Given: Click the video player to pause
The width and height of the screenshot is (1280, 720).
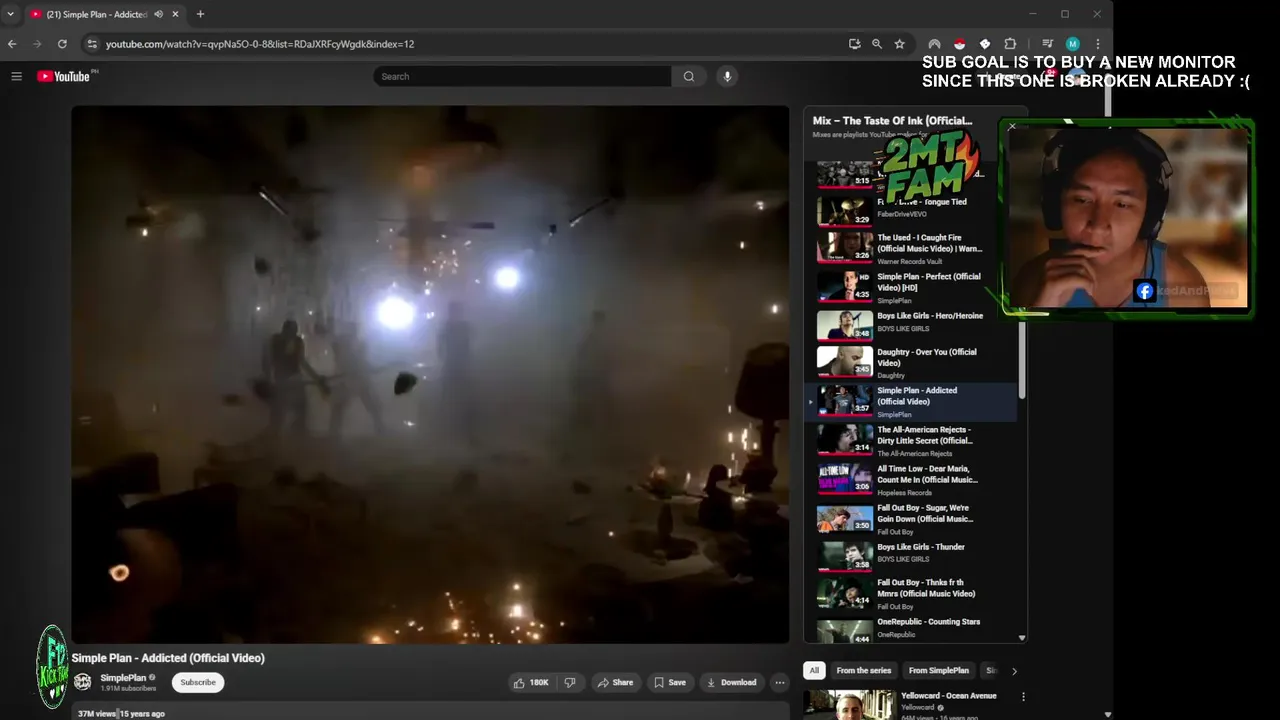Looking at the screenshot, I should click(430, 375).
